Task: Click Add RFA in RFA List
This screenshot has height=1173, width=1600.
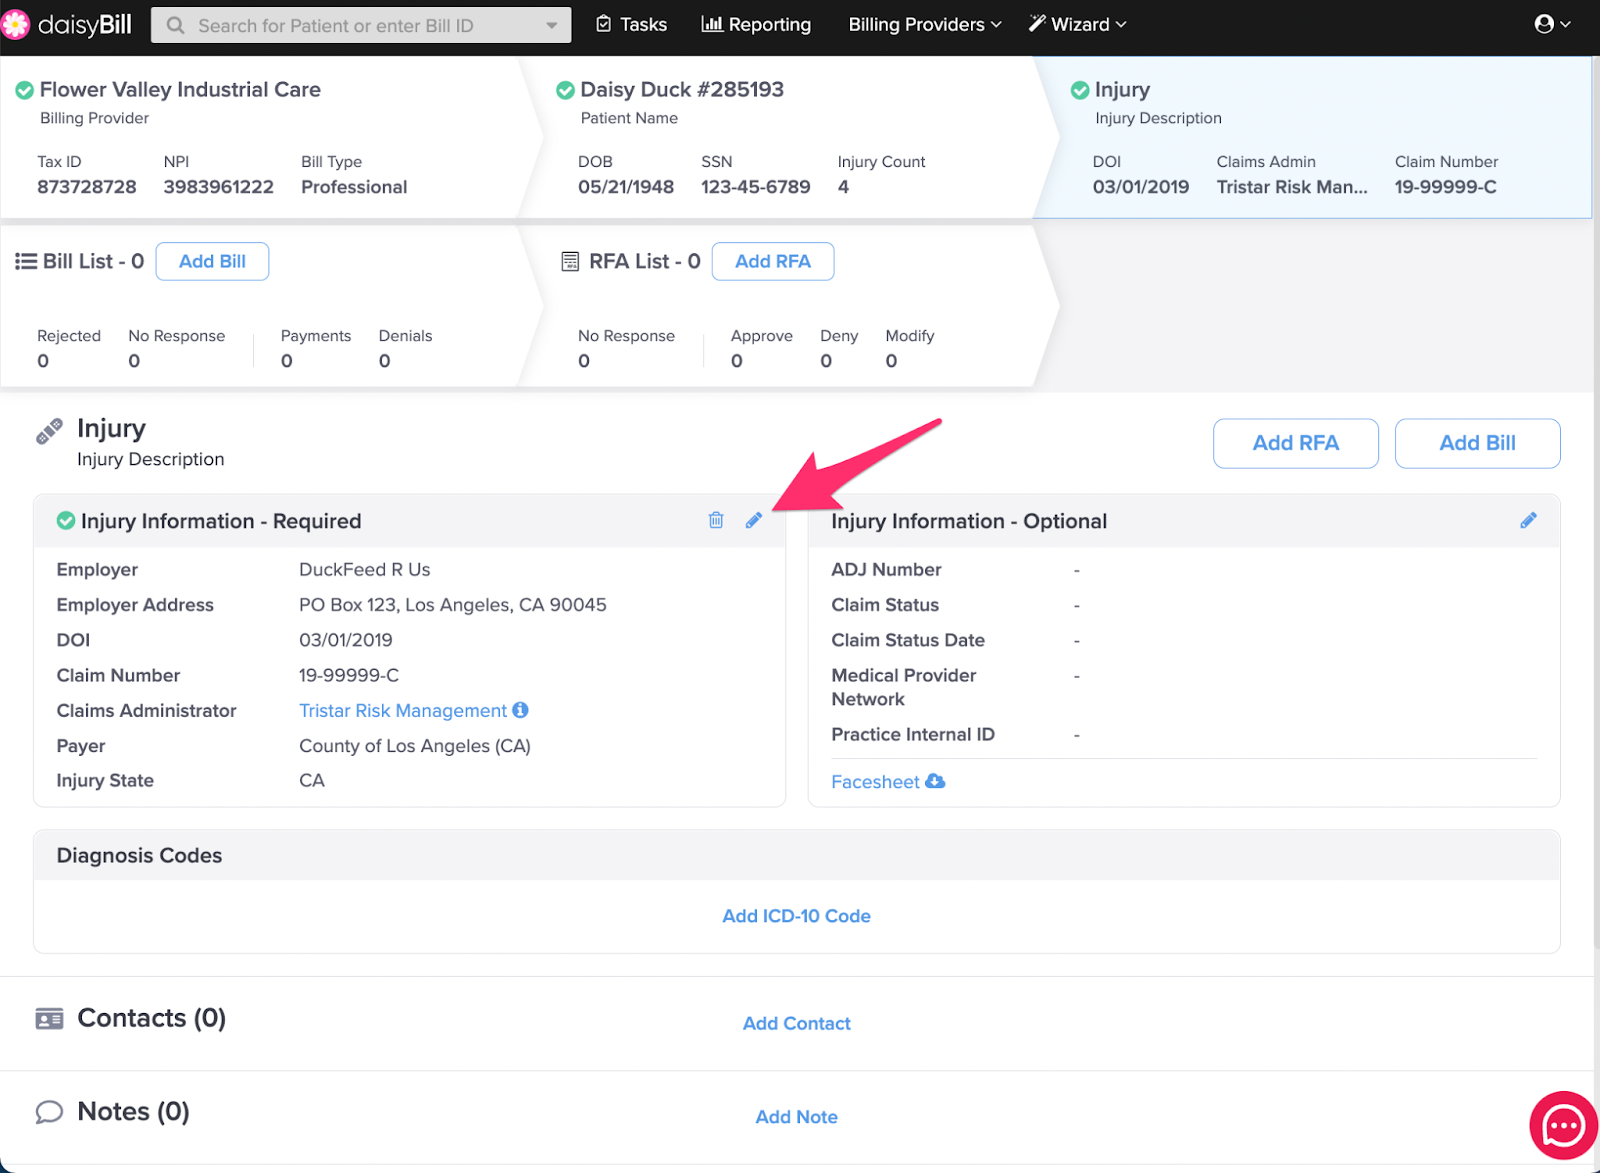Action: click(x=773, y=261)
